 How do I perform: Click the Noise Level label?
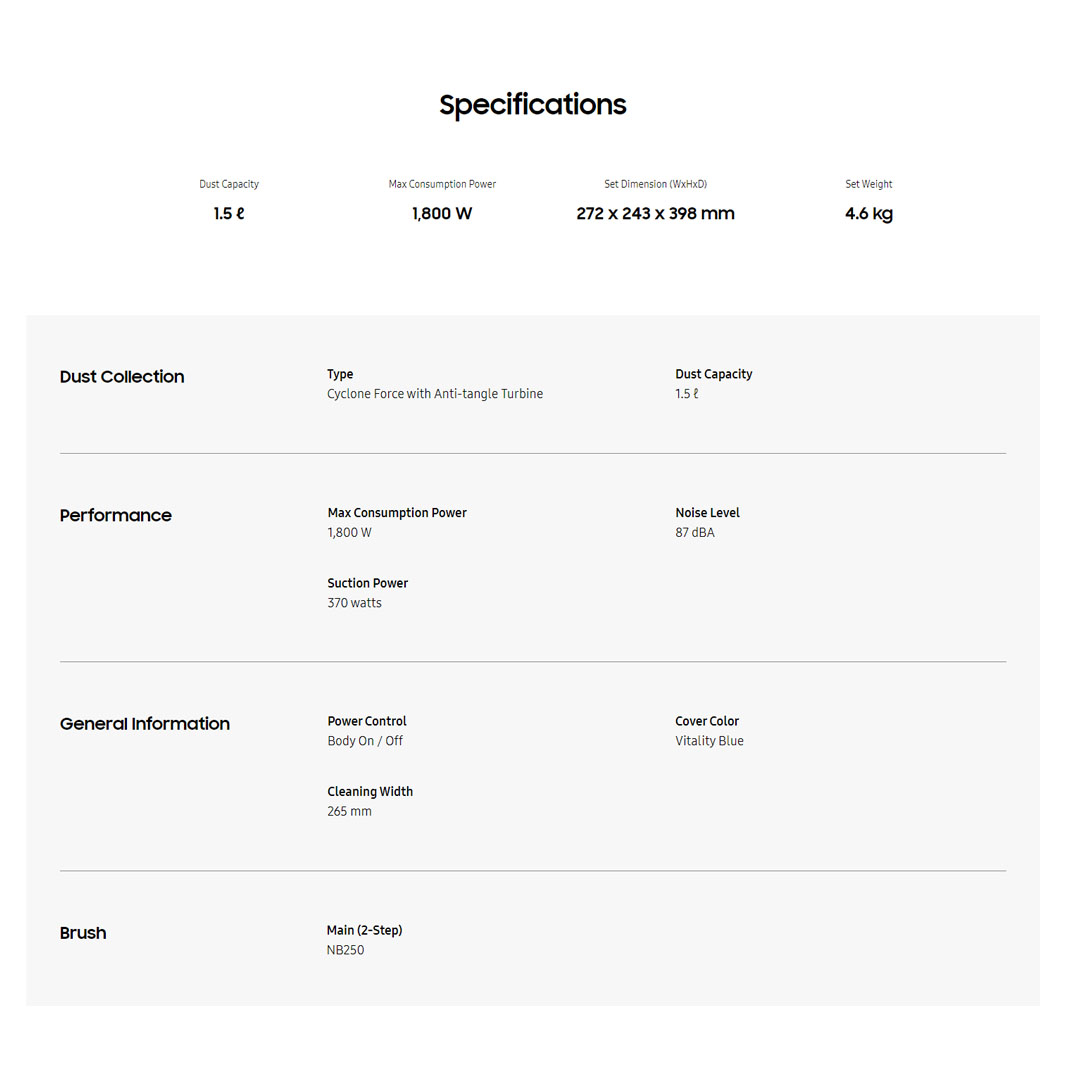pos(707,513)
